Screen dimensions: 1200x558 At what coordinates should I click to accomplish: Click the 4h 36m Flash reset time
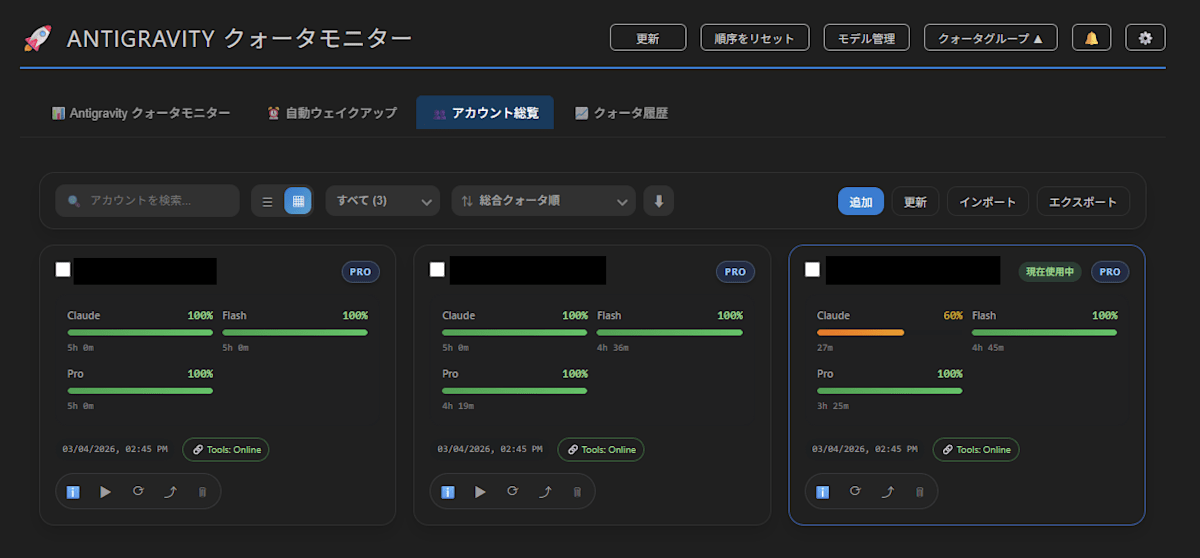pos(611,348)
